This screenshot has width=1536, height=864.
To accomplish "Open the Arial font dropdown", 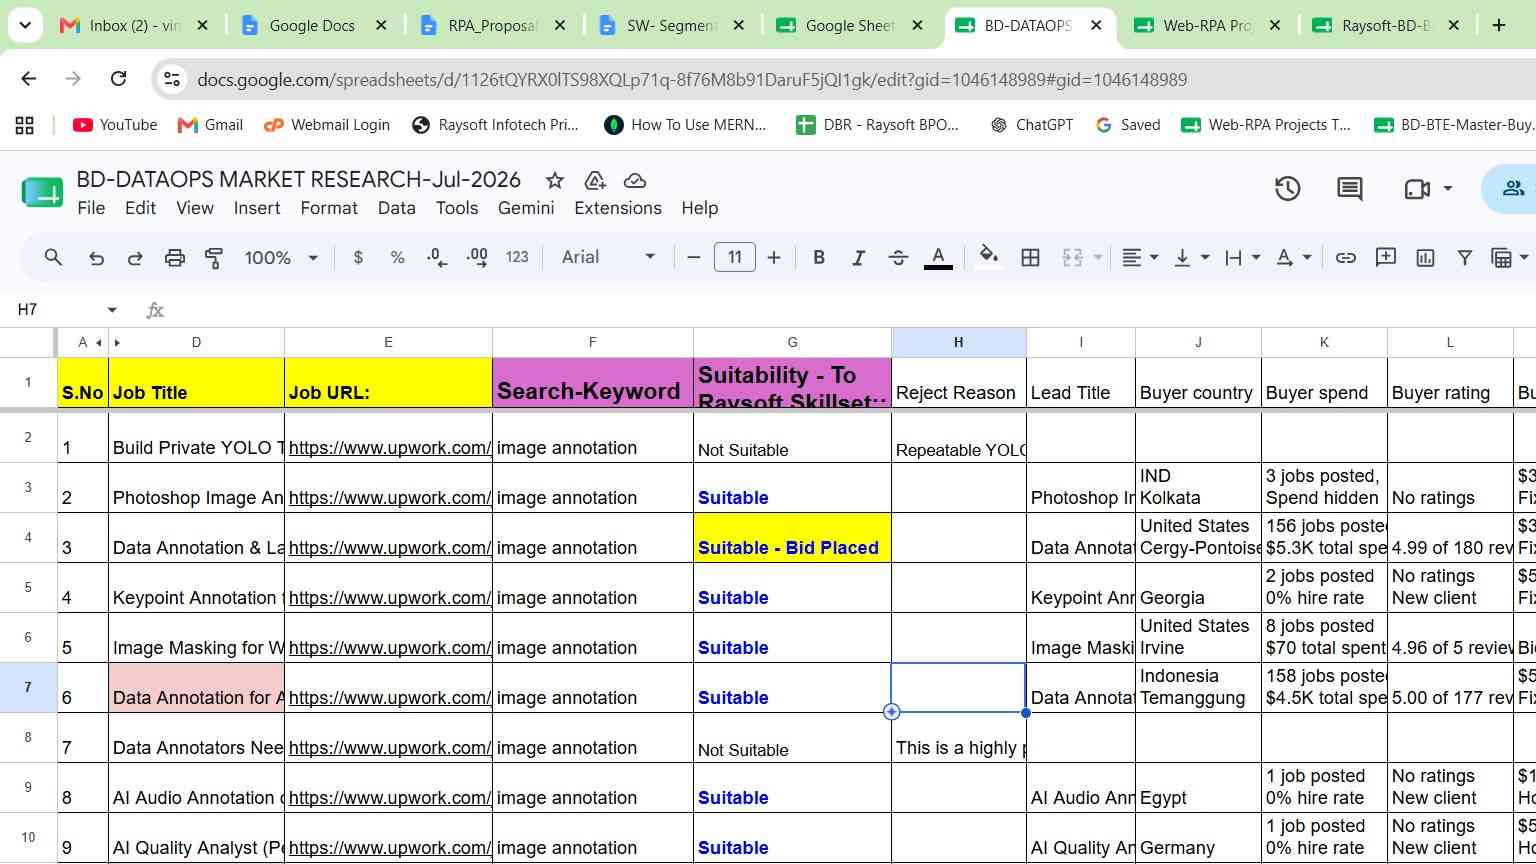I will click(x=608, y=258).
